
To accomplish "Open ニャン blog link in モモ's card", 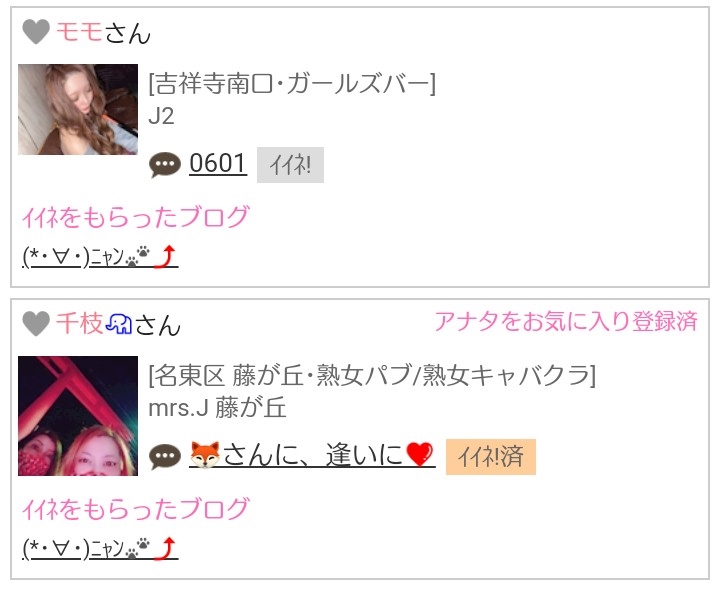I will click(100, 257).
